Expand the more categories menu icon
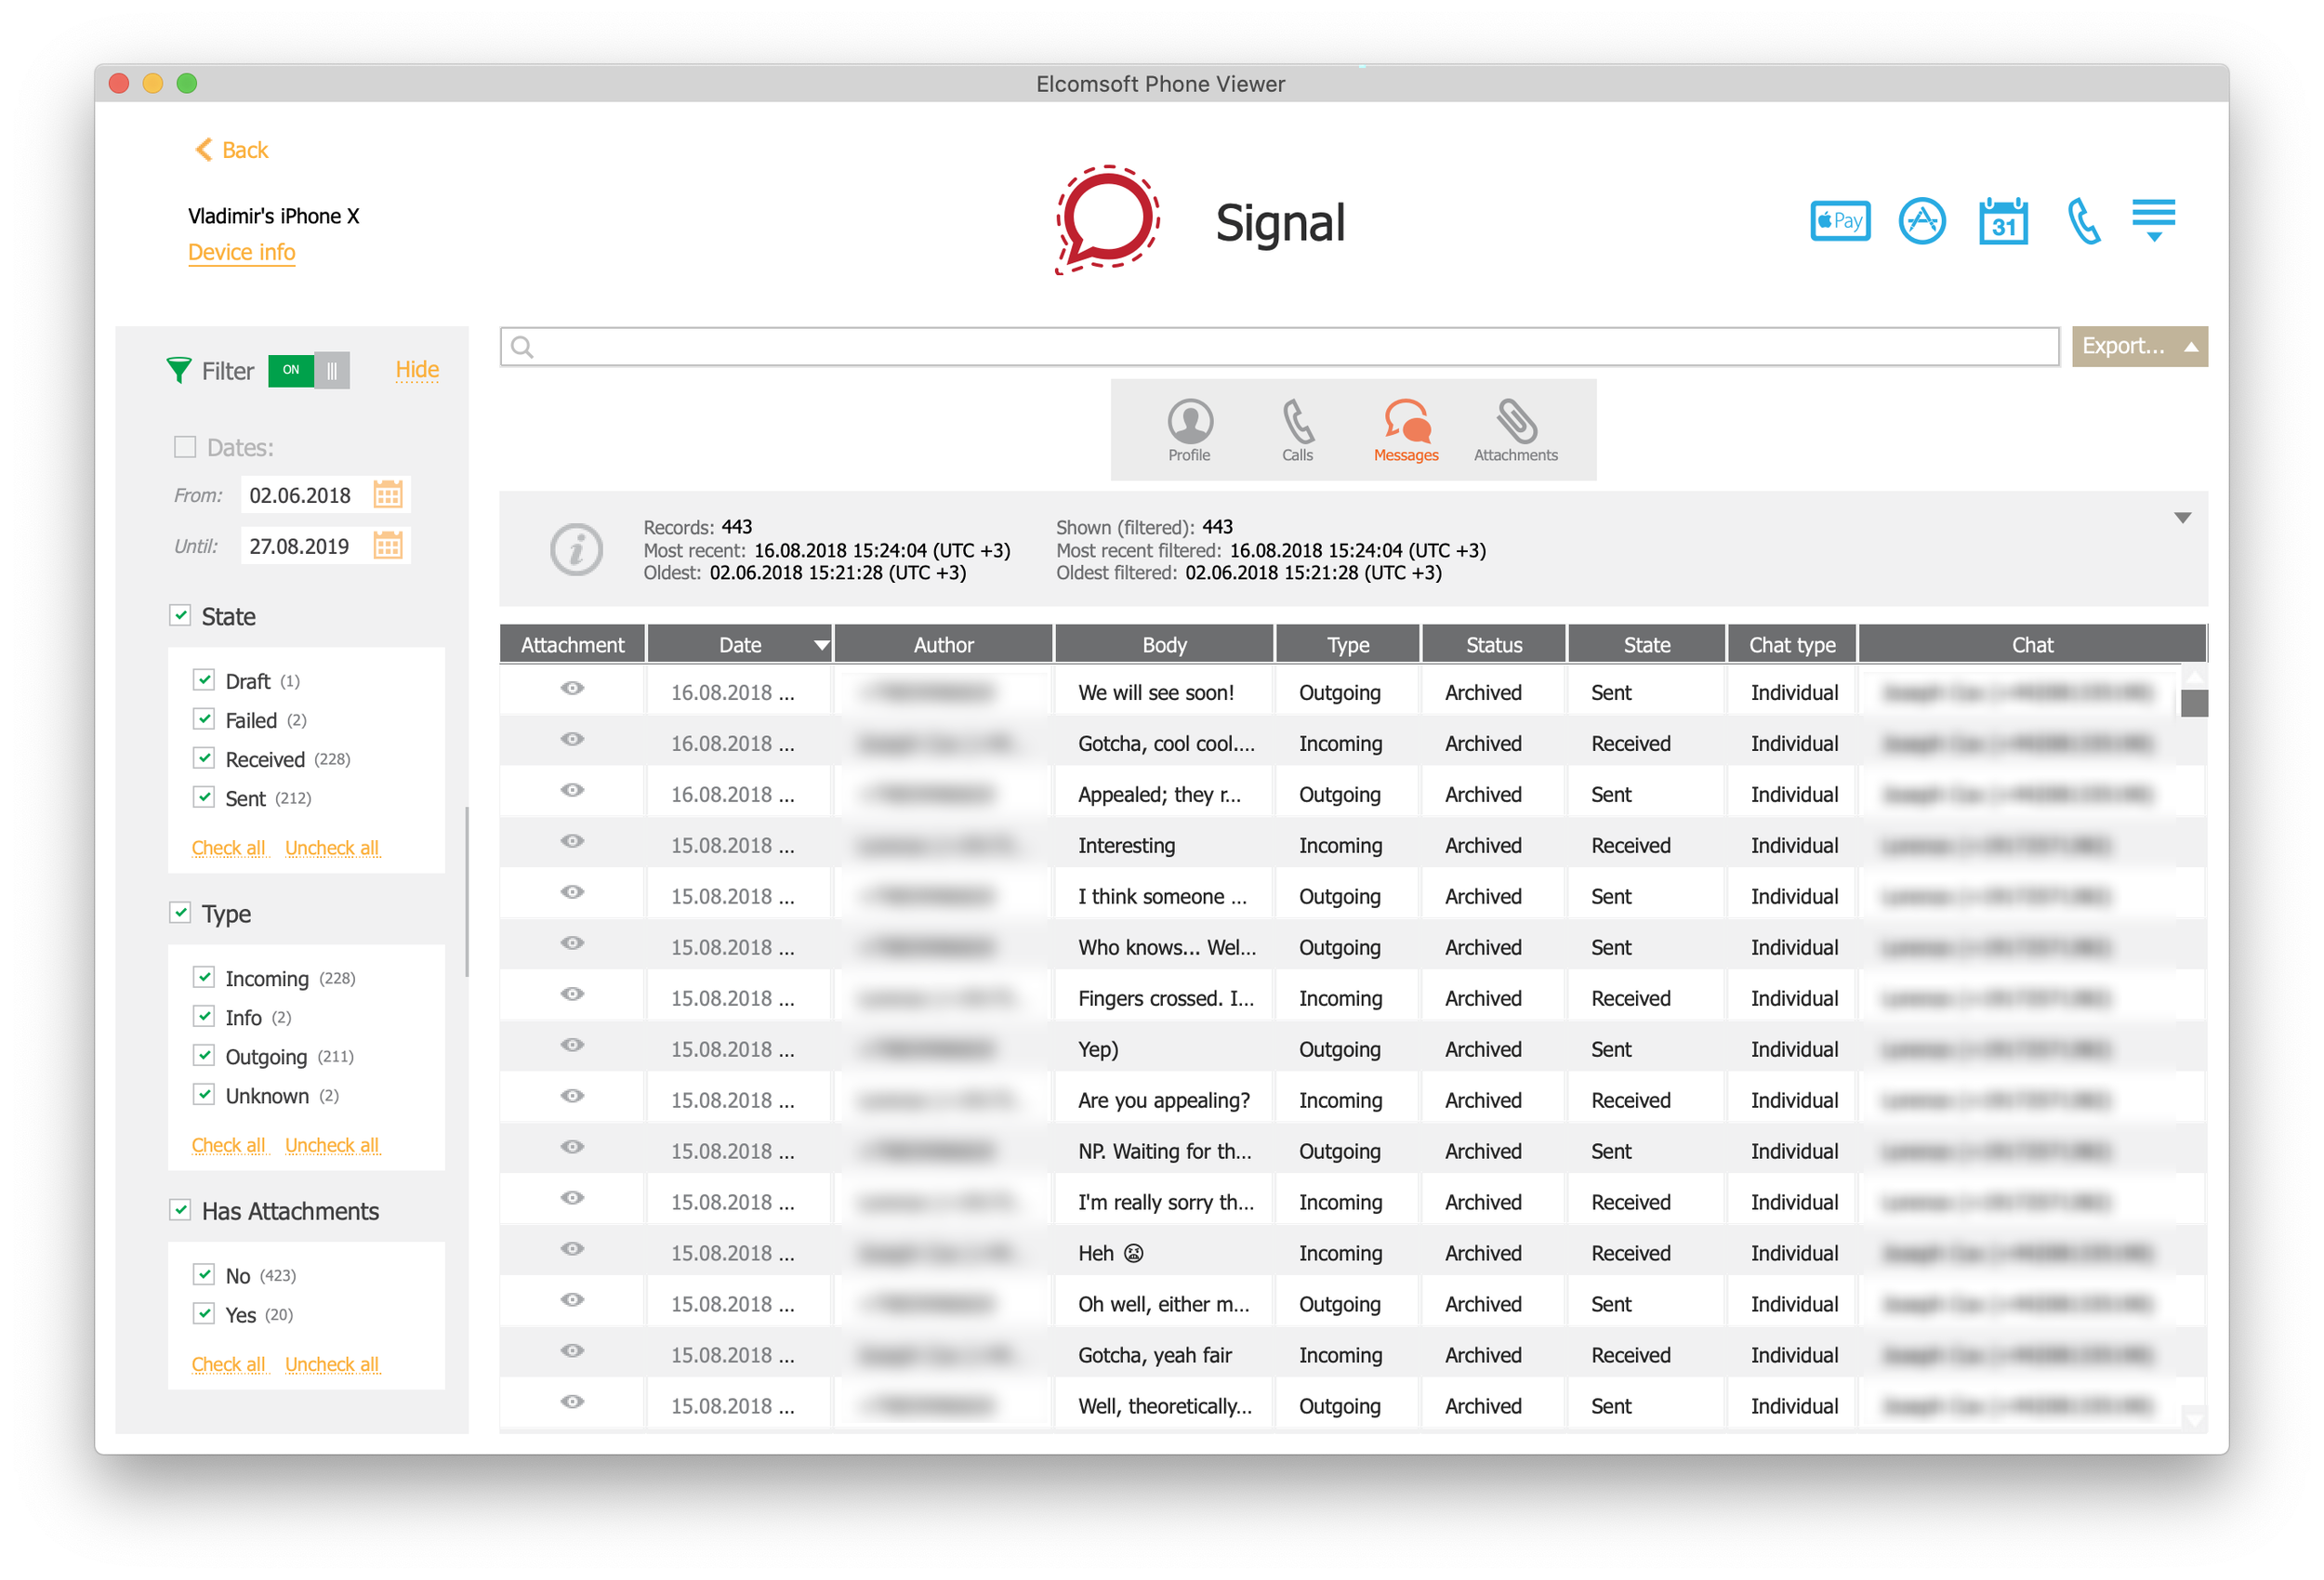The image size is (2324, 1580). pyautogui.click(x=2153, y=219)
